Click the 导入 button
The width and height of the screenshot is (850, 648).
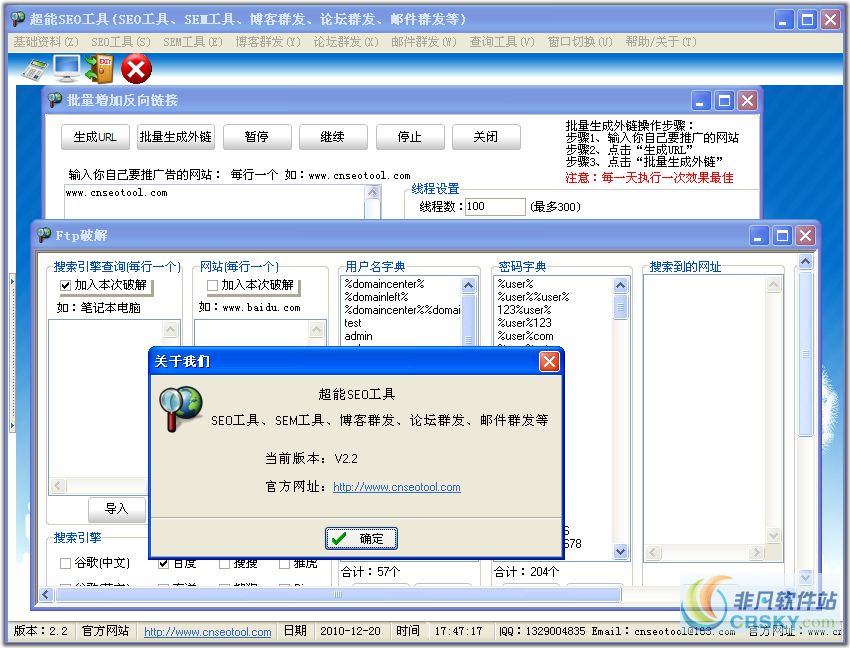pyautogui.click(x=117, y=509)
